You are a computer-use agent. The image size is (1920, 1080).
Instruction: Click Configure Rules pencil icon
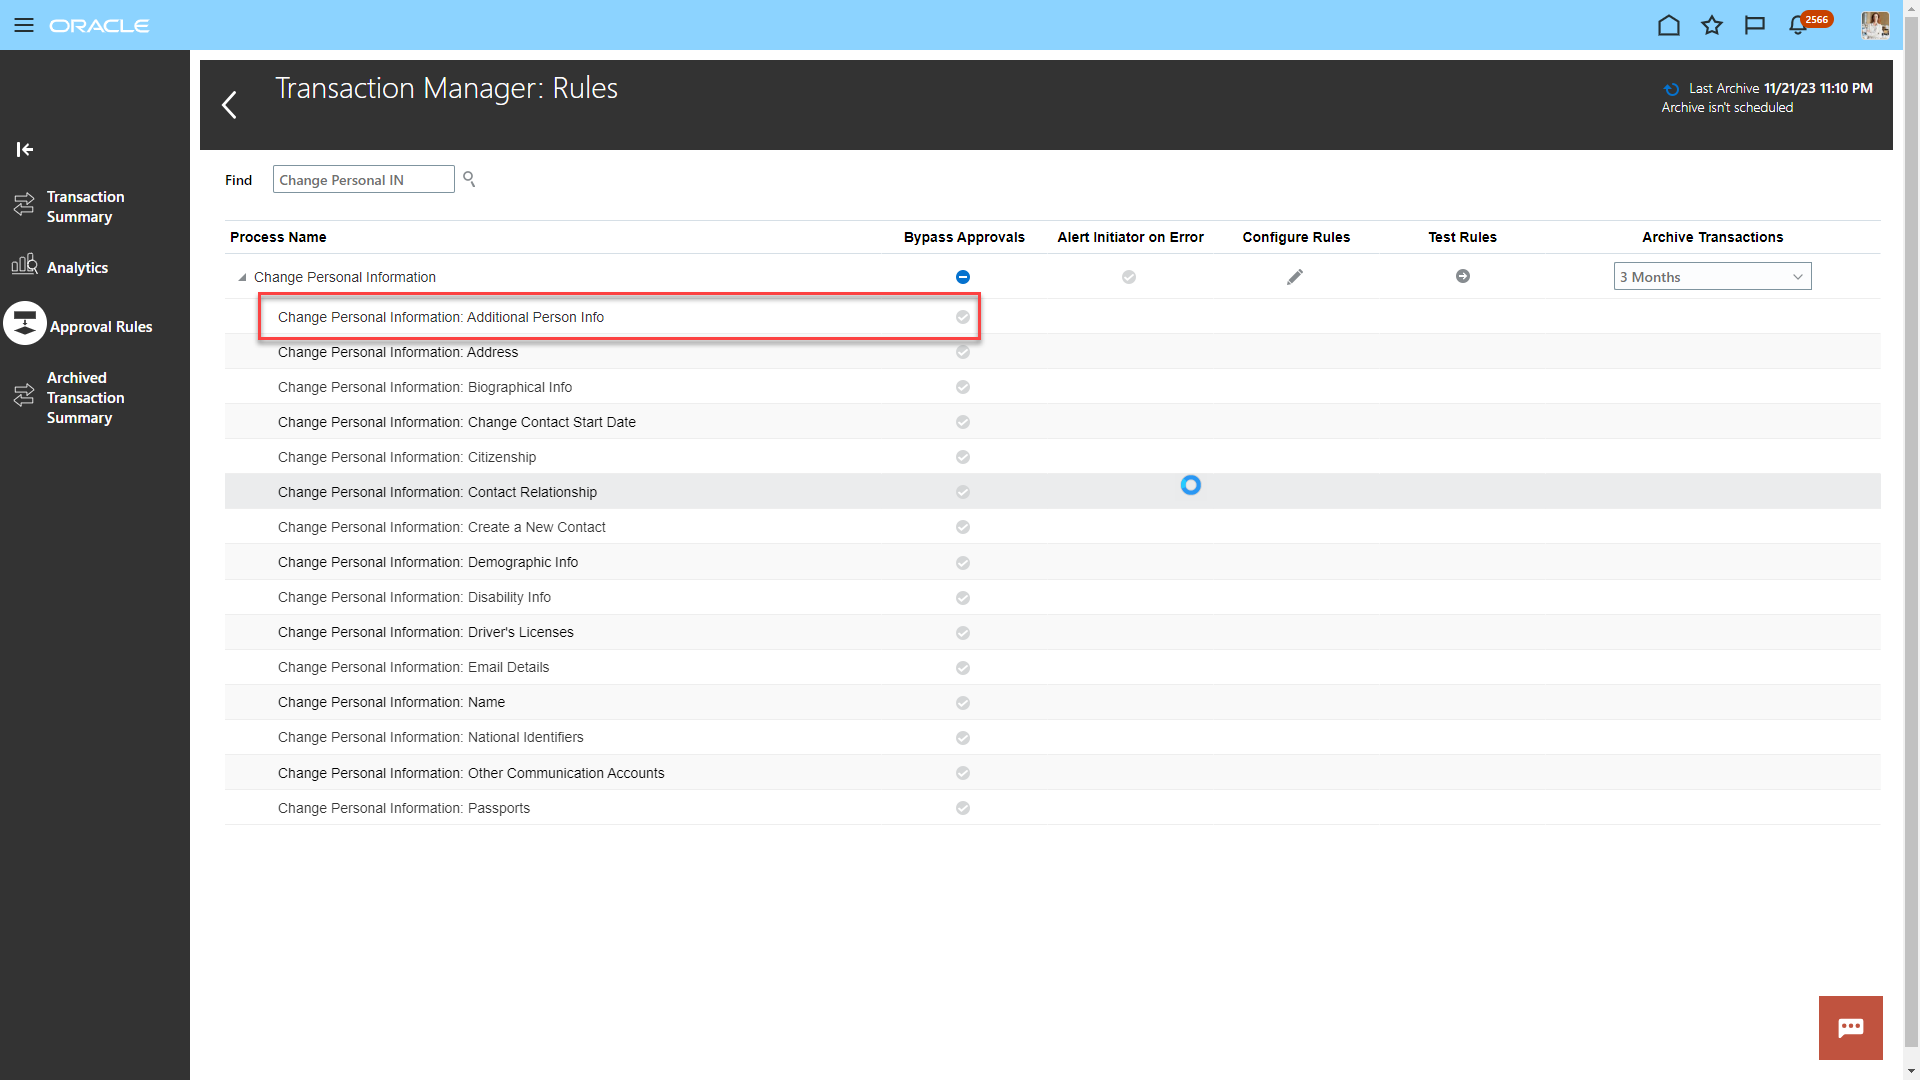(1295, 277)
